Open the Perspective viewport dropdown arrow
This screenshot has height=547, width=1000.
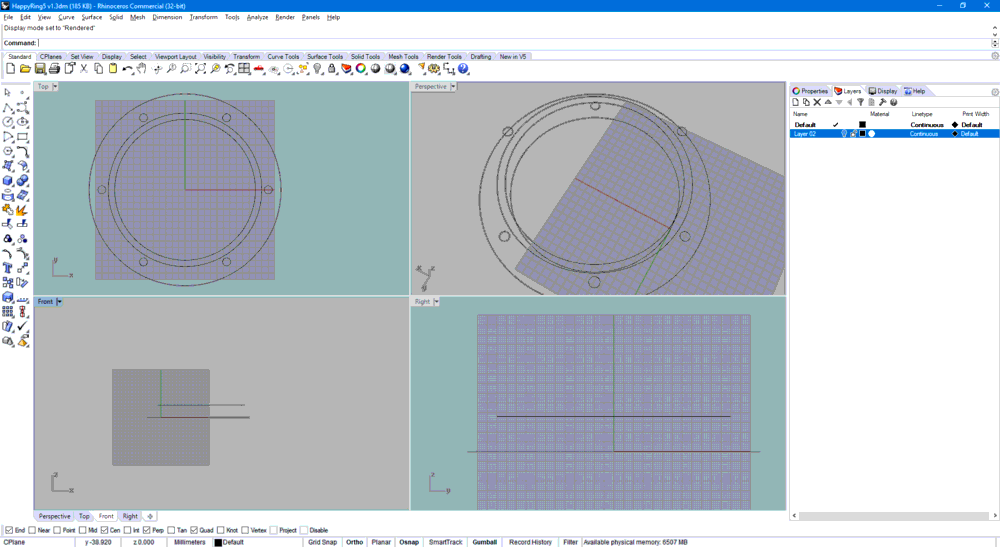[x=453, y=86]
